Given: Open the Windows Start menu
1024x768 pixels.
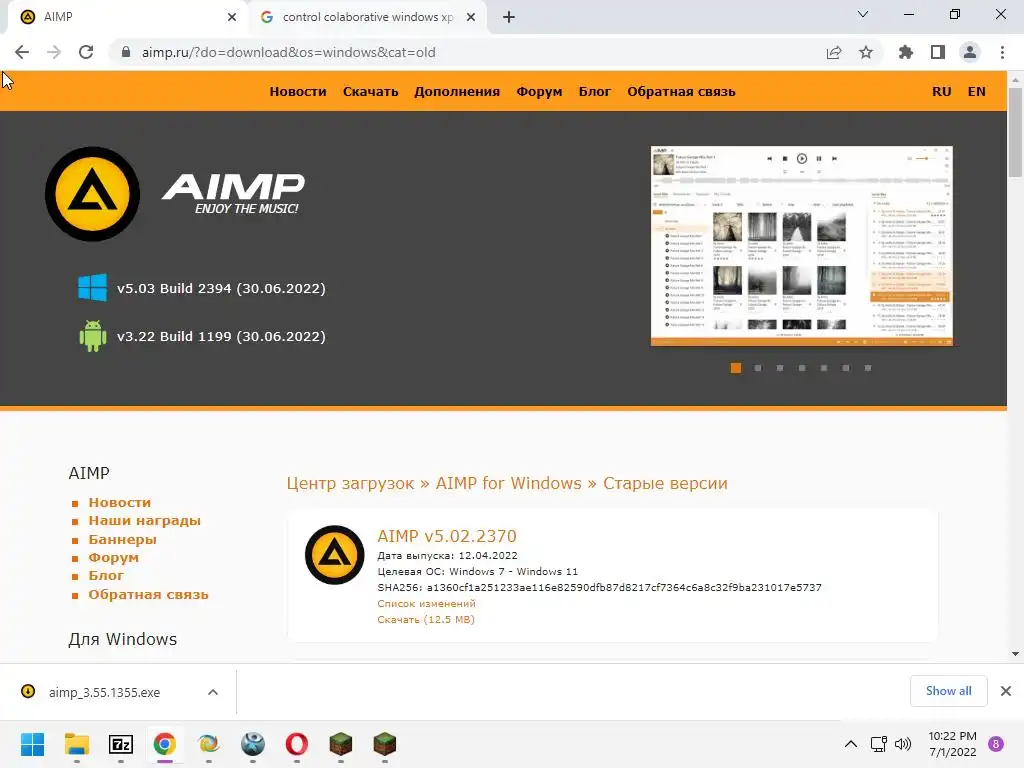Looking at the screenshot, I should pyautogui.click(x=33, y=744).
